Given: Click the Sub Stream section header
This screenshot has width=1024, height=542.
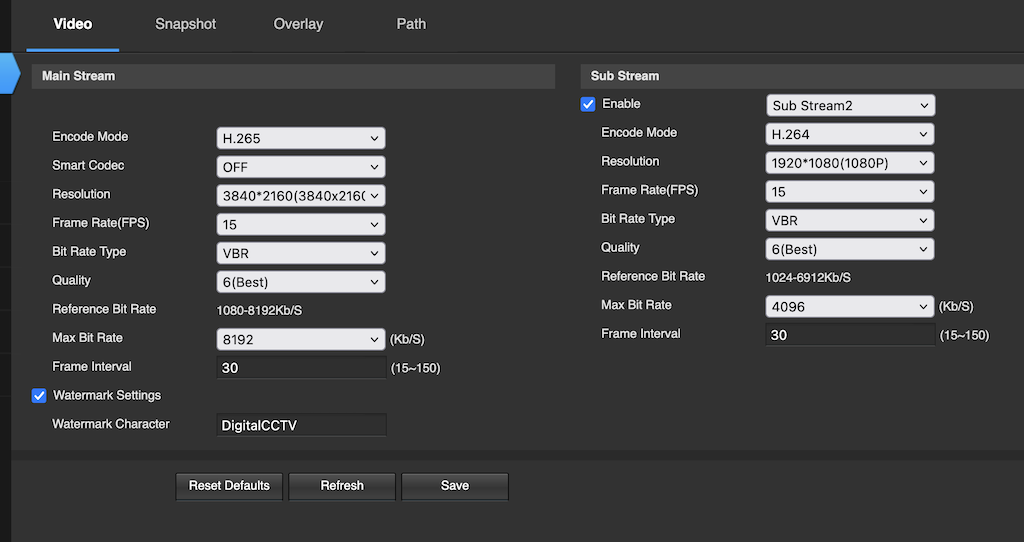Looking at the screenshot, I should 802,76.
